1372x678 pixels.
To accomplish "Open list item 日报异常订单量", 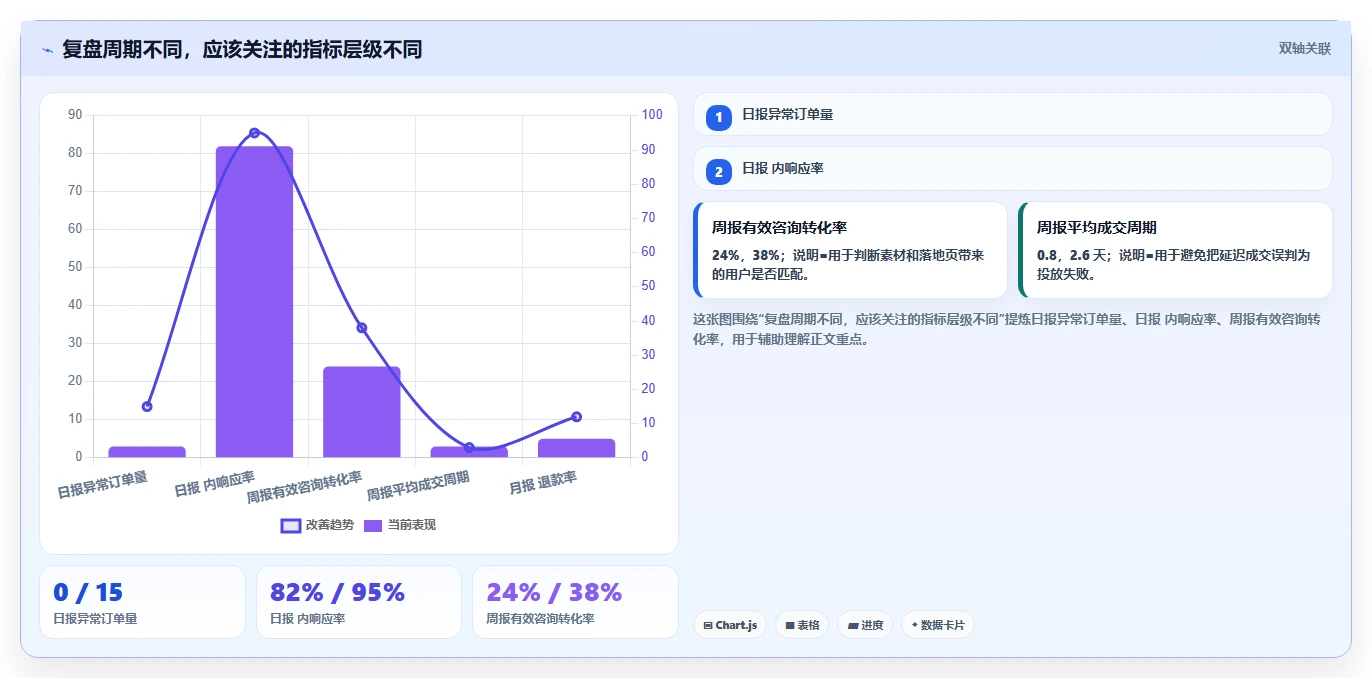I will tap(1012, 114).
